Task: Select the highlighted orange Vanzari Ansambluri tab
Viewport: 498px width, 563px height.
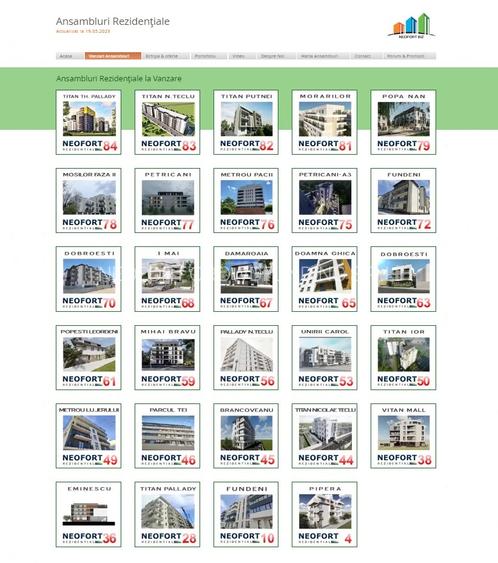Action: point(113,56)
